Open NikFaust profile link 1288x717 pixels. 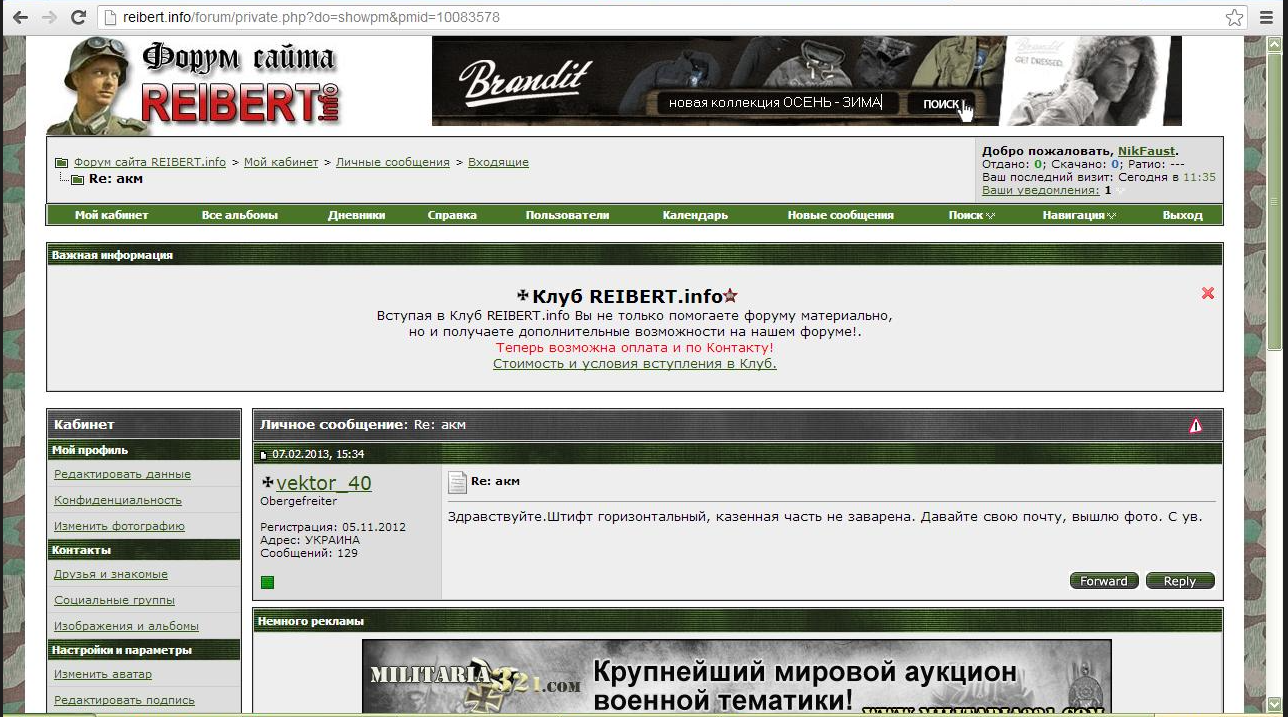pos(1146,151)
